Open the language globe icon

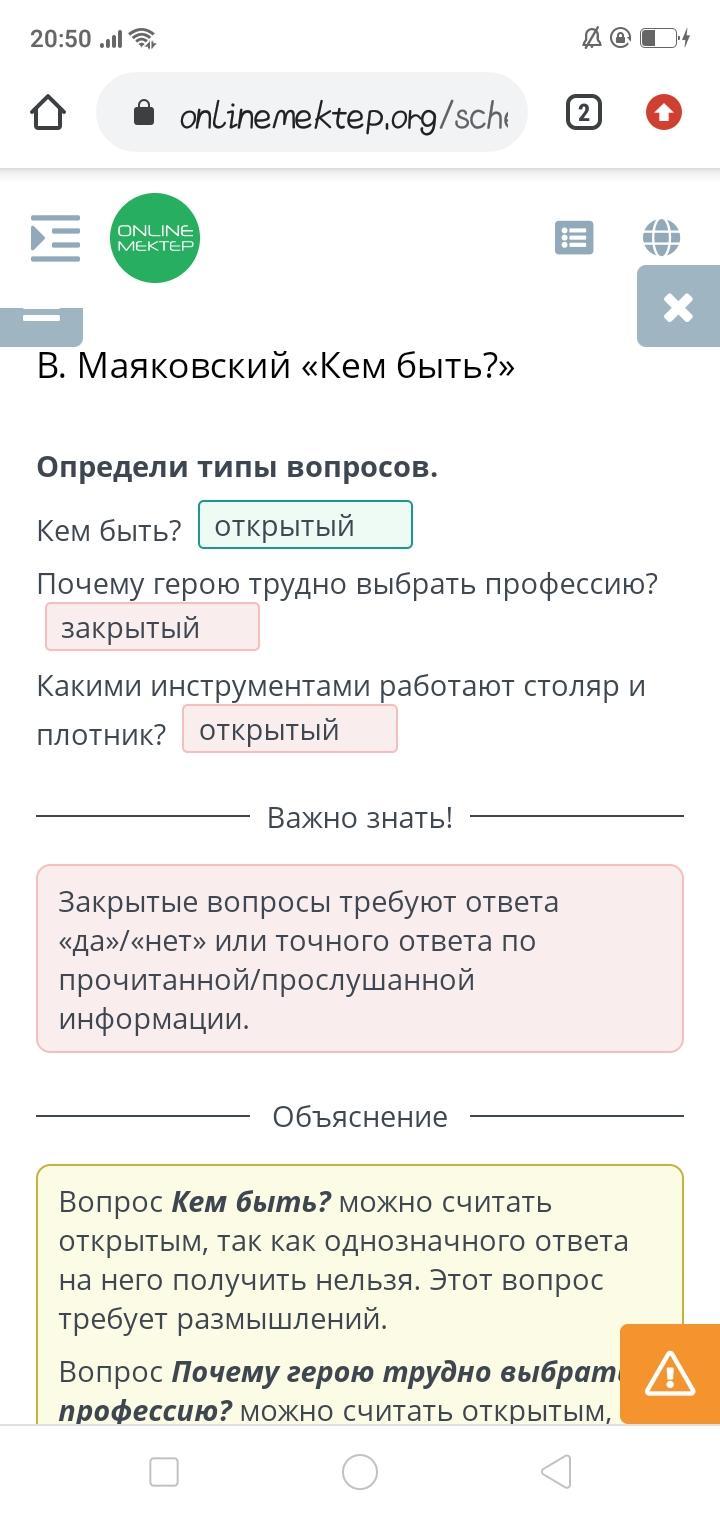pyautogui.click(x=662, y=238)
